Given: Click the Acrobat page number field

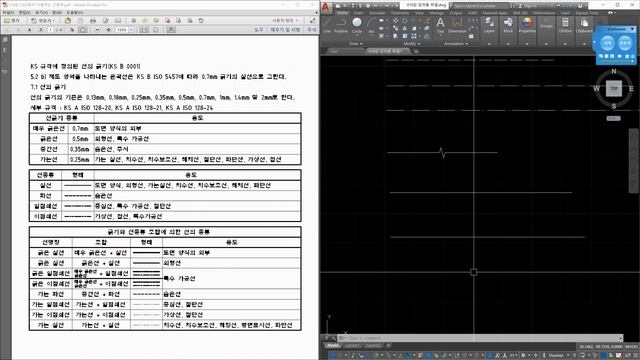Looking at the screenshot, I should [x=50, y=30].
